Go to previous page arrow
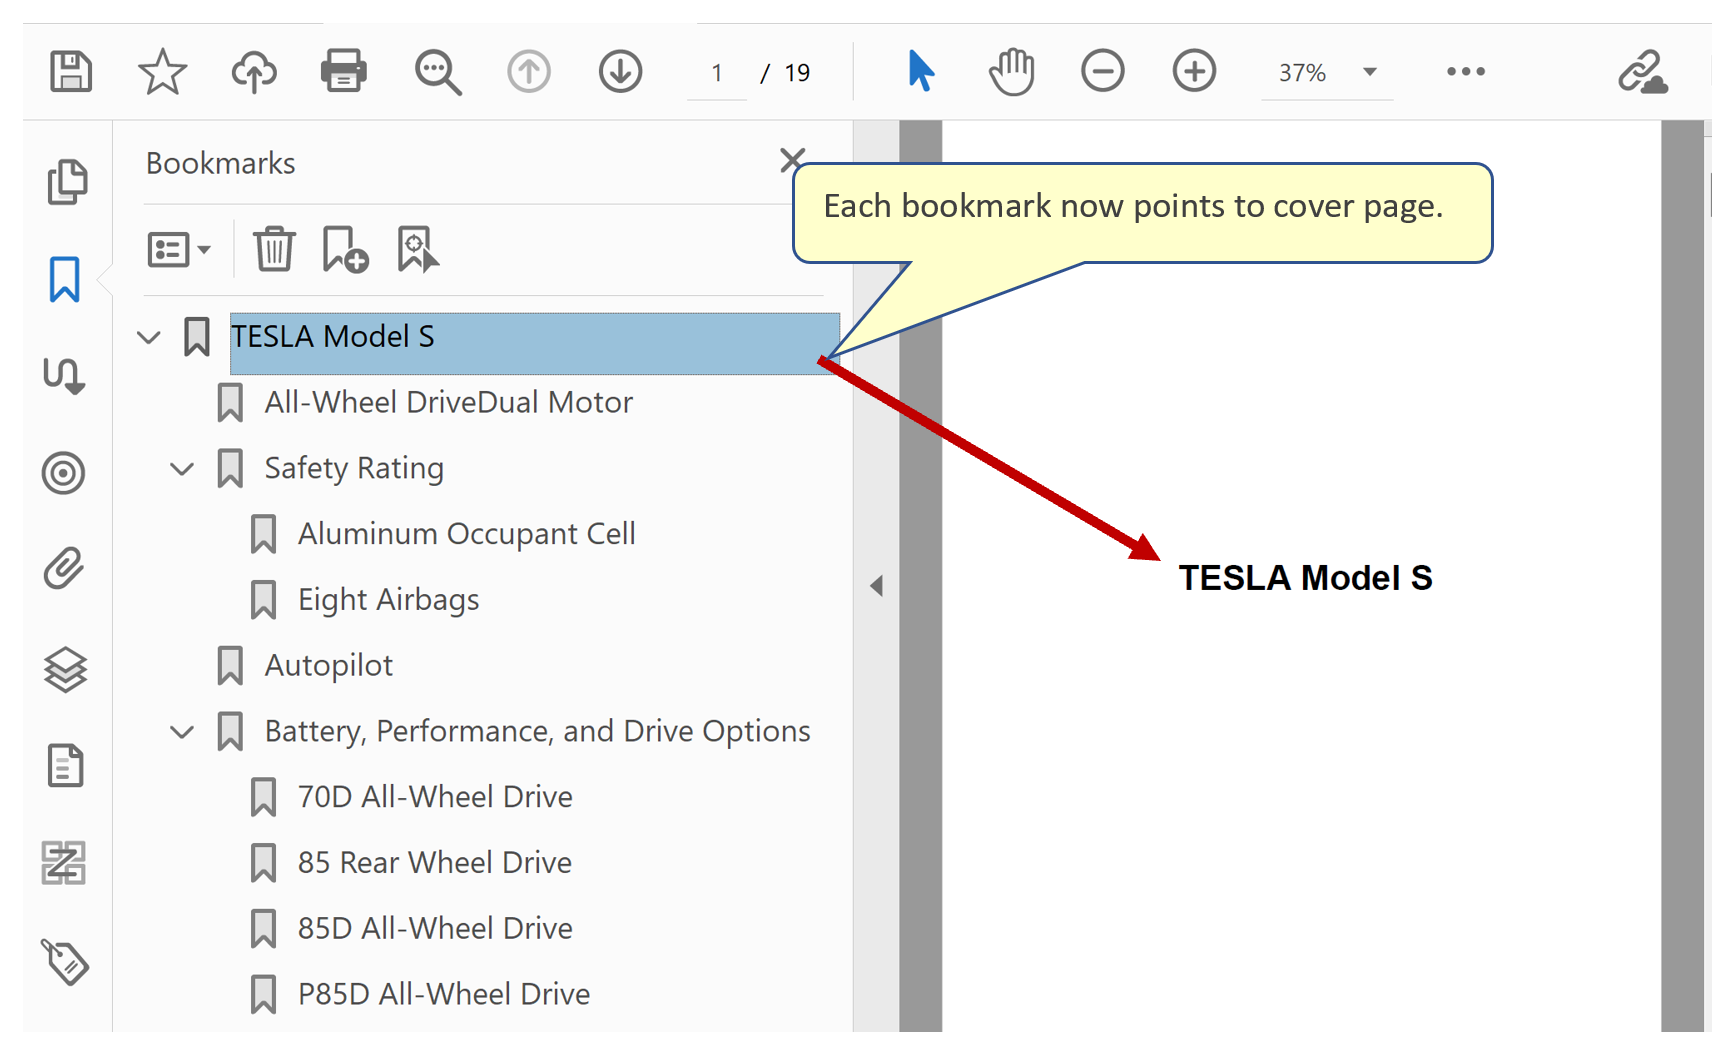The image size is (1712, 1044). (529, 72)
